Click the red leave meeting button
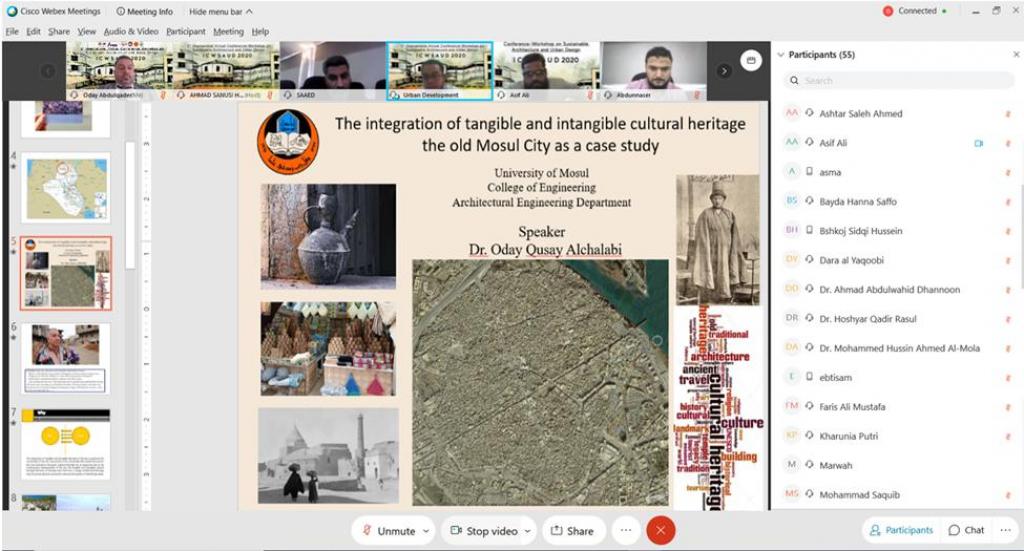The height and width of the screenshot is (551, 1024). (660, 530)
